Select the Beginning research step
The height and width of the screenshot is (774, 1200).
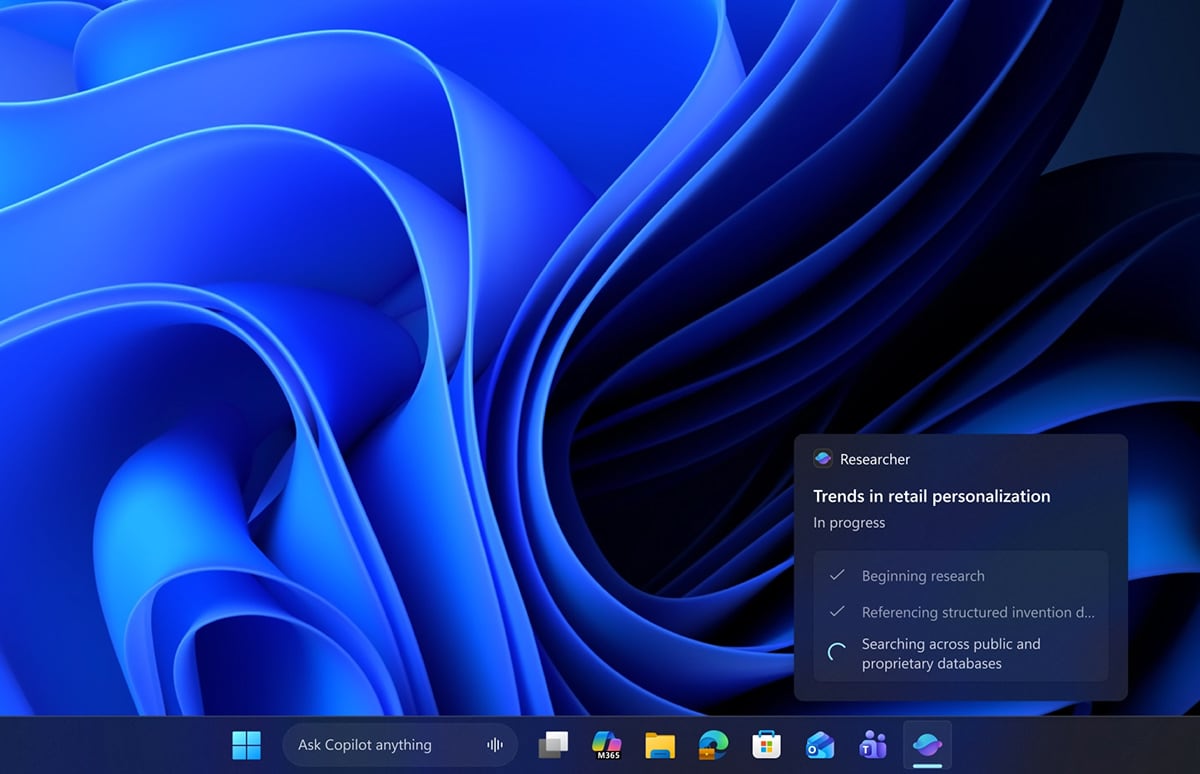(923, 576)
